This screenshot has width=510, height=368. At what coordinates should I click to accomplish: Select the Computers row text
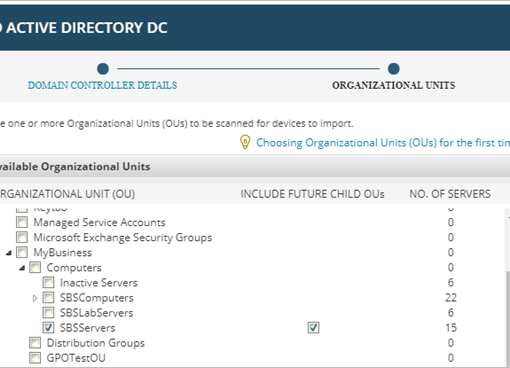tap(74, 268)
